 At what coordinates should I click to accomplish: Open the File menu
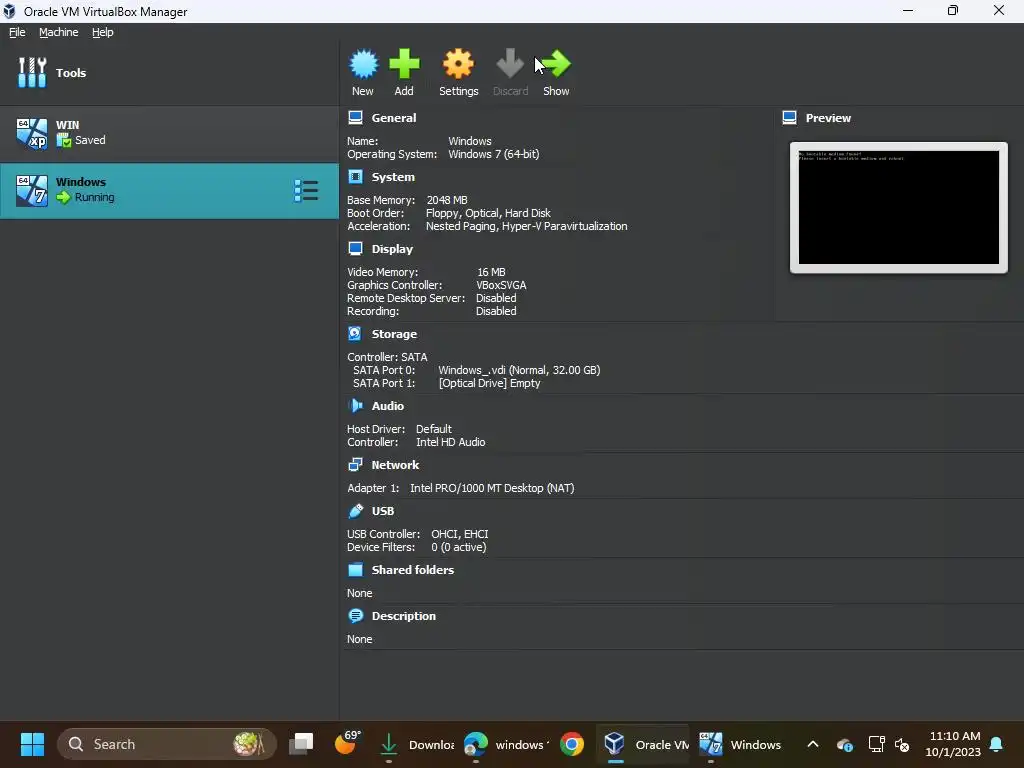pyautogui.click(x=17, y=32)
